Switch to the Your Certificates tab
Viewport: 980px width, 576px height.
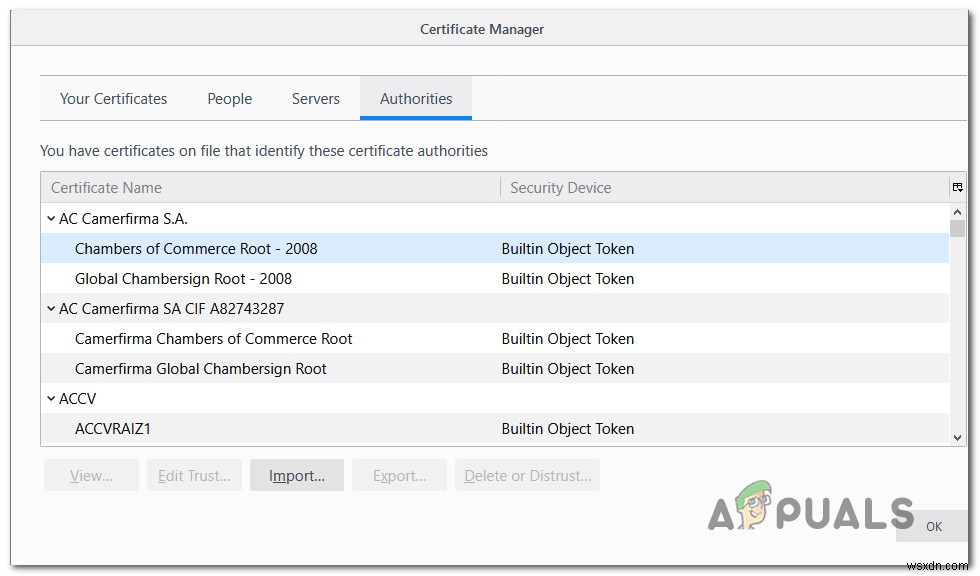113,98
